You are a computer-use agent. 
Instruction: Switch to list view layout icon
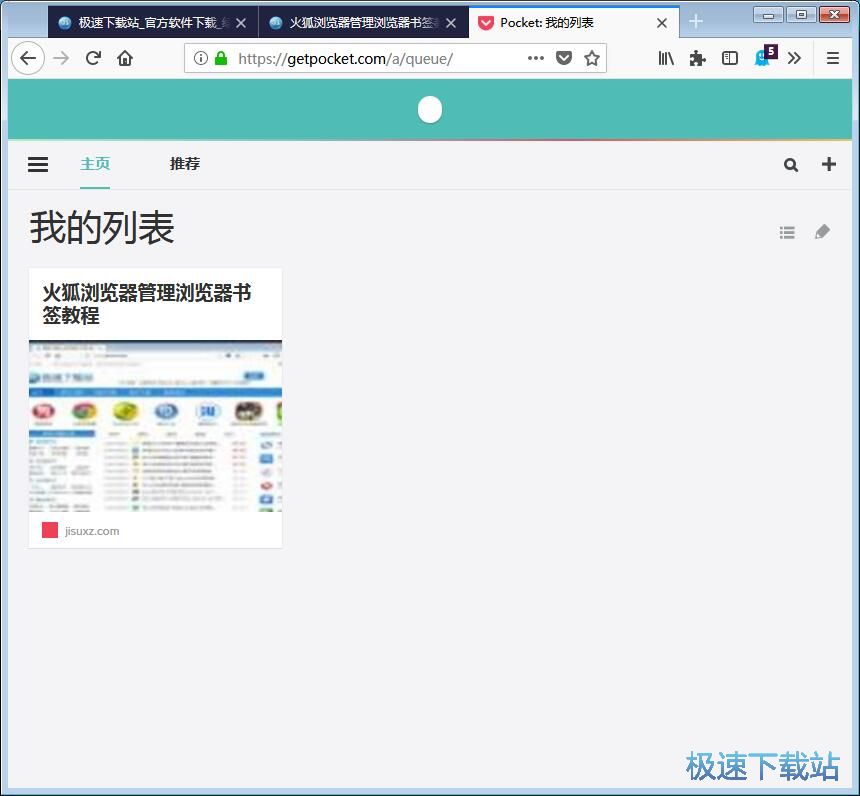point(787,233)
